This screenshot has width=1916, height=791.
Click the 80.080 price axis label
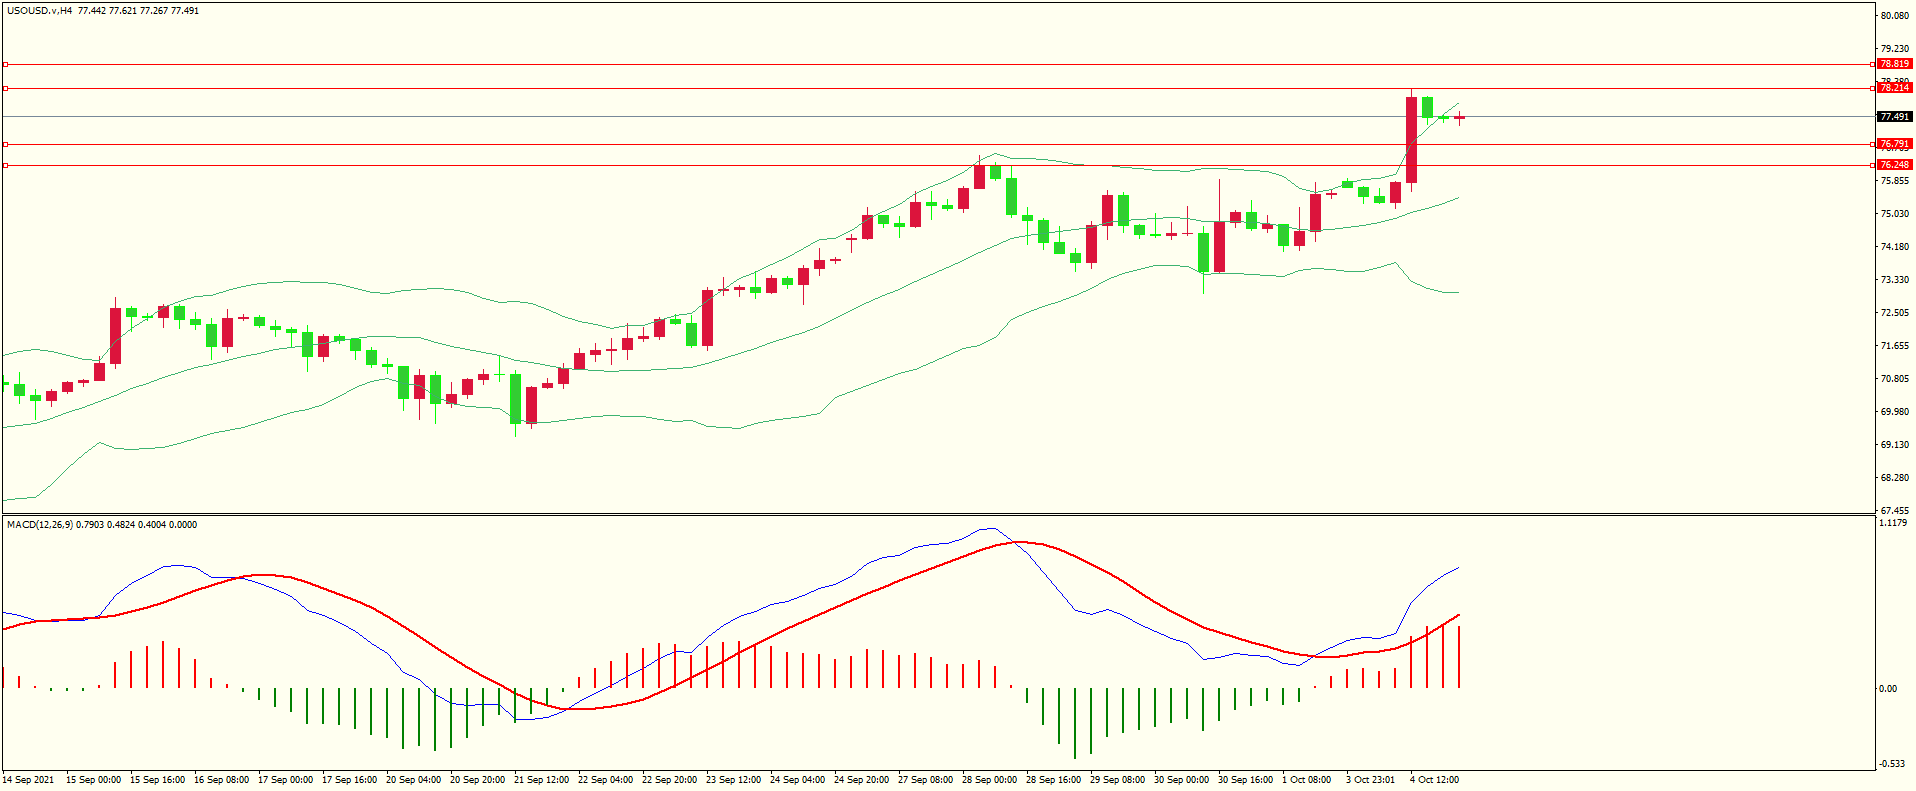1894,16
